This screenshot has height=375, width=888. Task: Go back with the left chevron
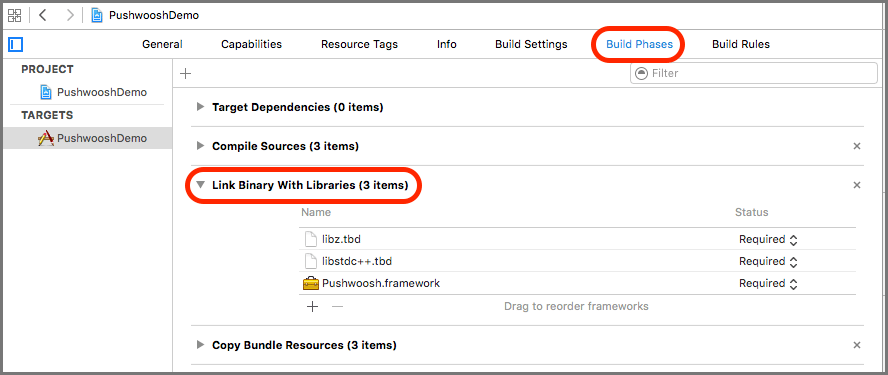(42, 15)
